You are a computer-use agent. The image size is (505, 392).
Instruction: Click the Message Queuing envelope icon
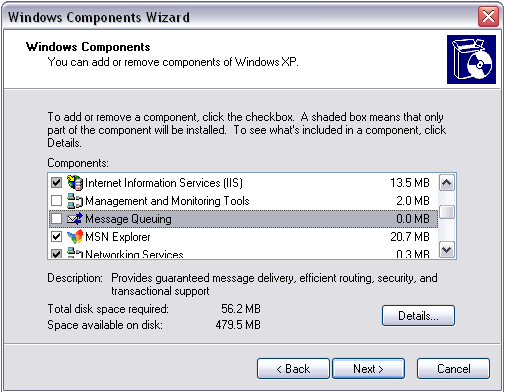pyautogui.click(x=75, y=219)
